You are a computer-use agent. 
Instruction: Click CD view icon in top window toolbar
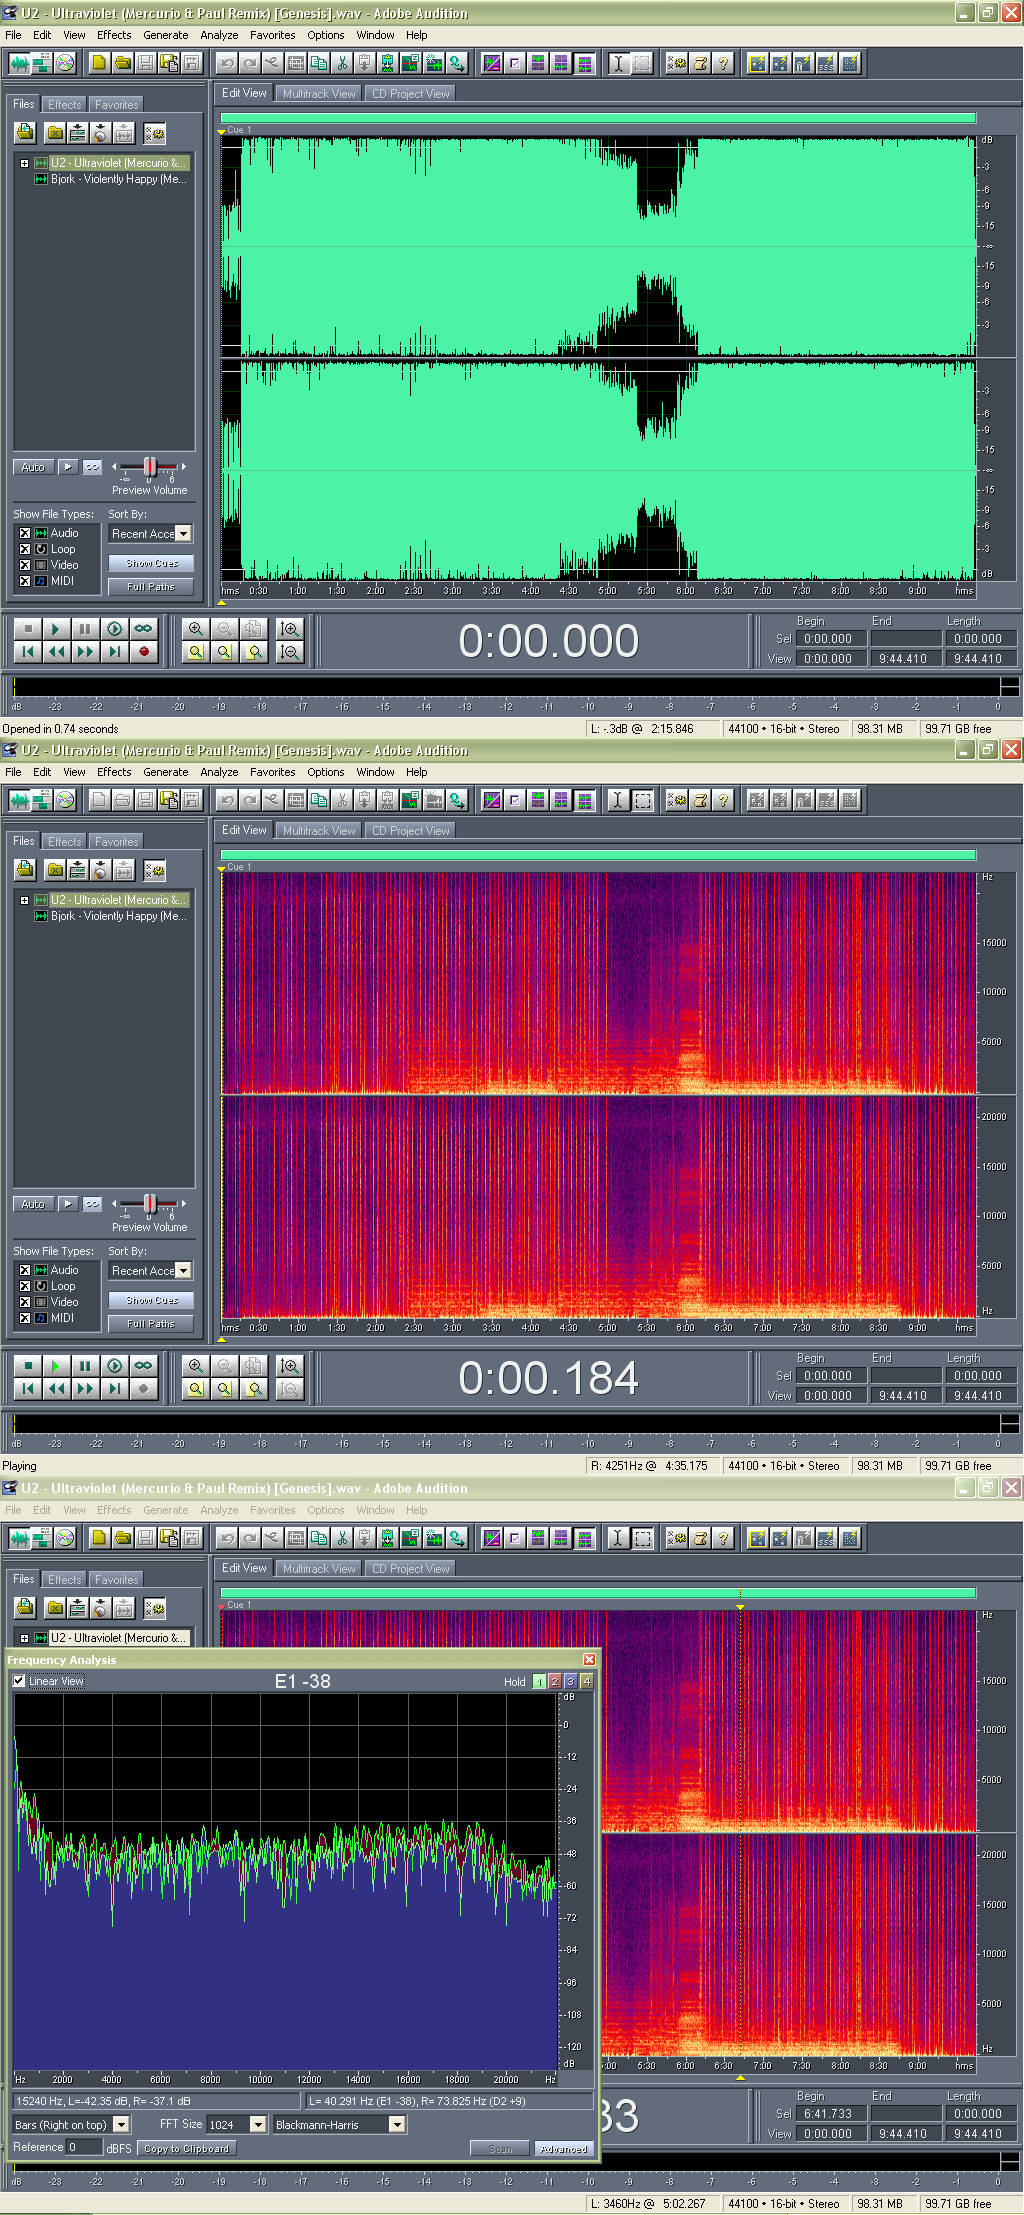click(65, 63)
